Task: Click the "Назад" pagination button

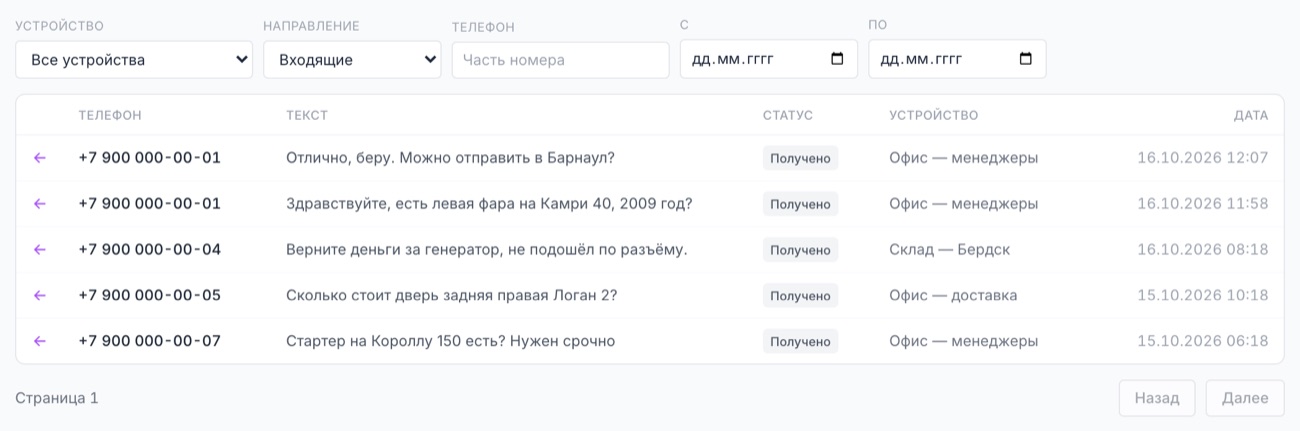Action: click(x=1157, y=398)
